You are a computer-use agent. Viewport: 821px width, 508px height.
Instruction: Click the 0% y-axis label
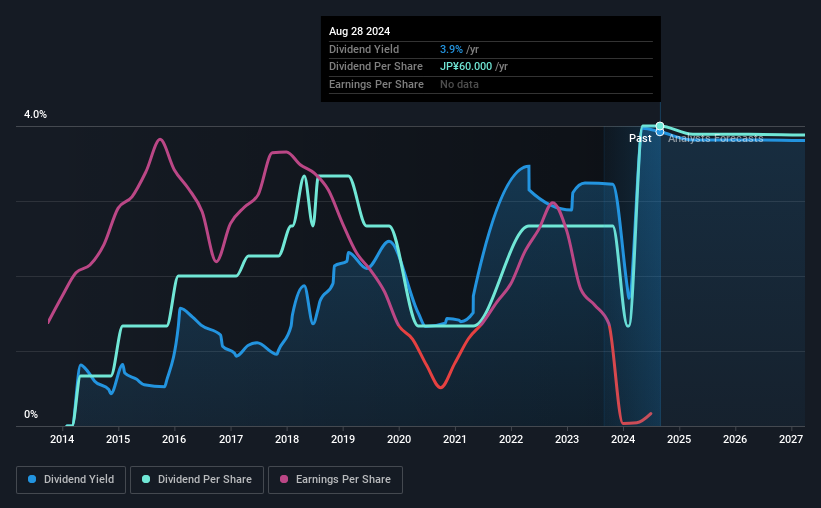coord(31,414)
